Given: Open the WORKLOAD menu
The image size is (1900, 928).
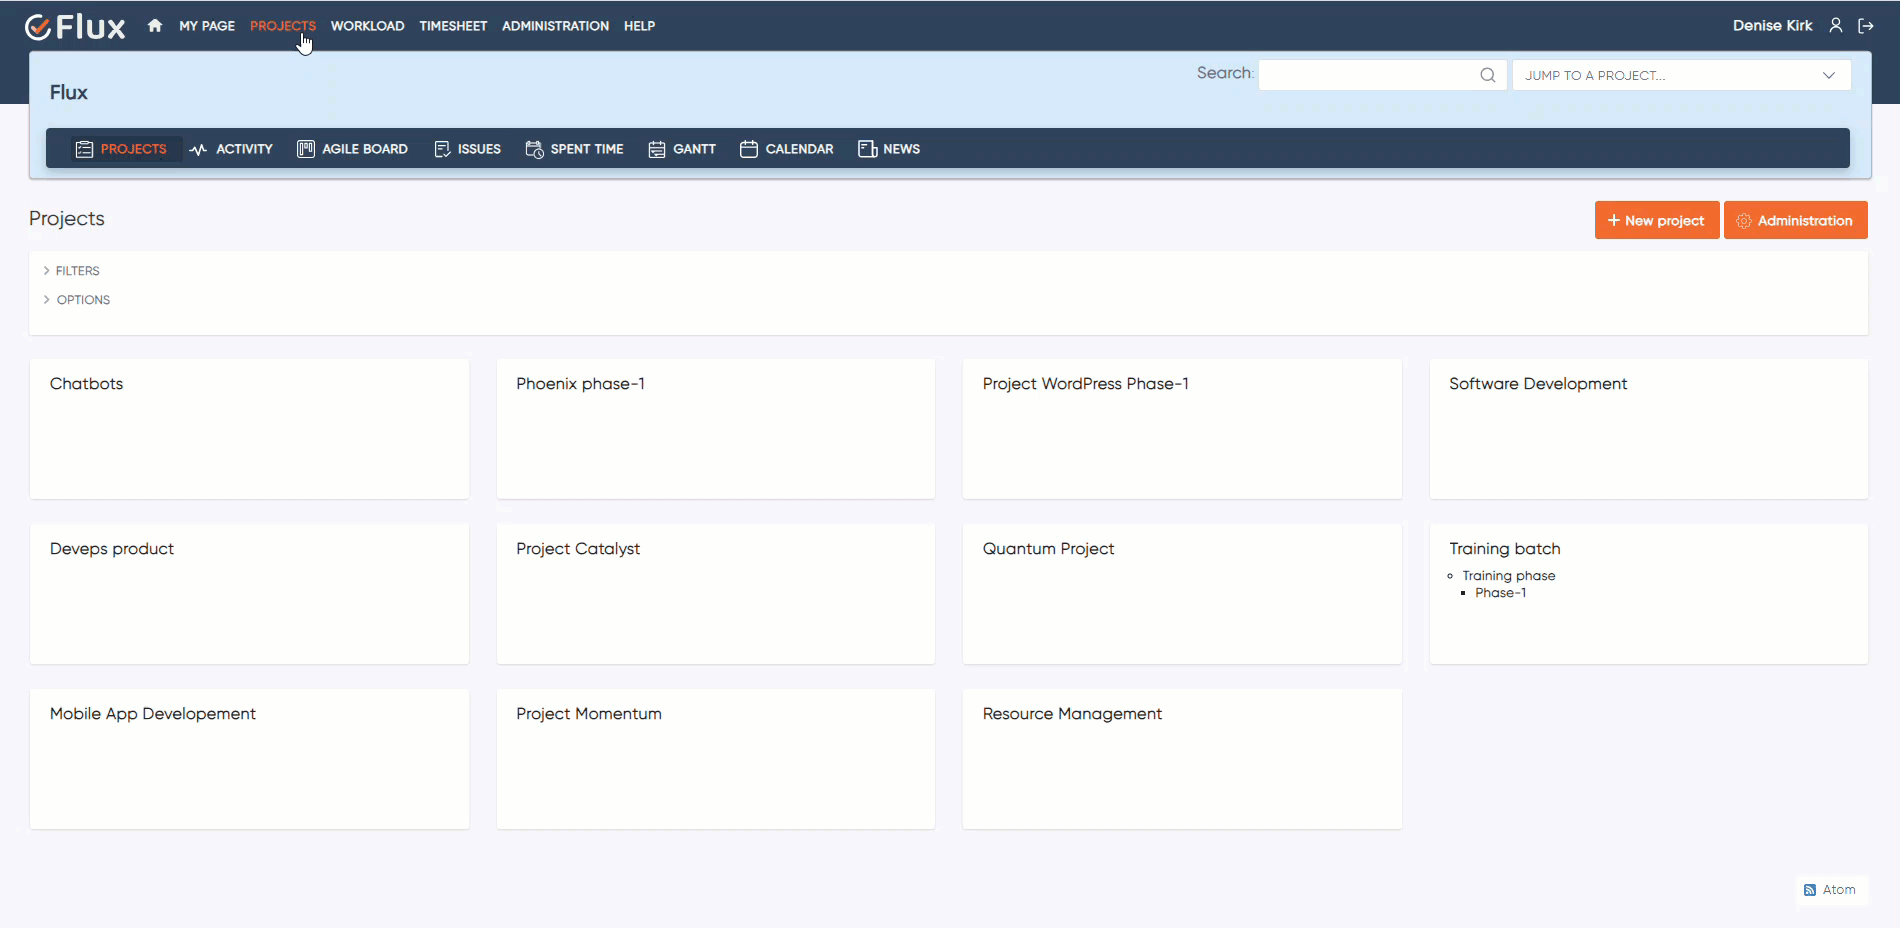Looking at the screenshot, I should 367,25.
